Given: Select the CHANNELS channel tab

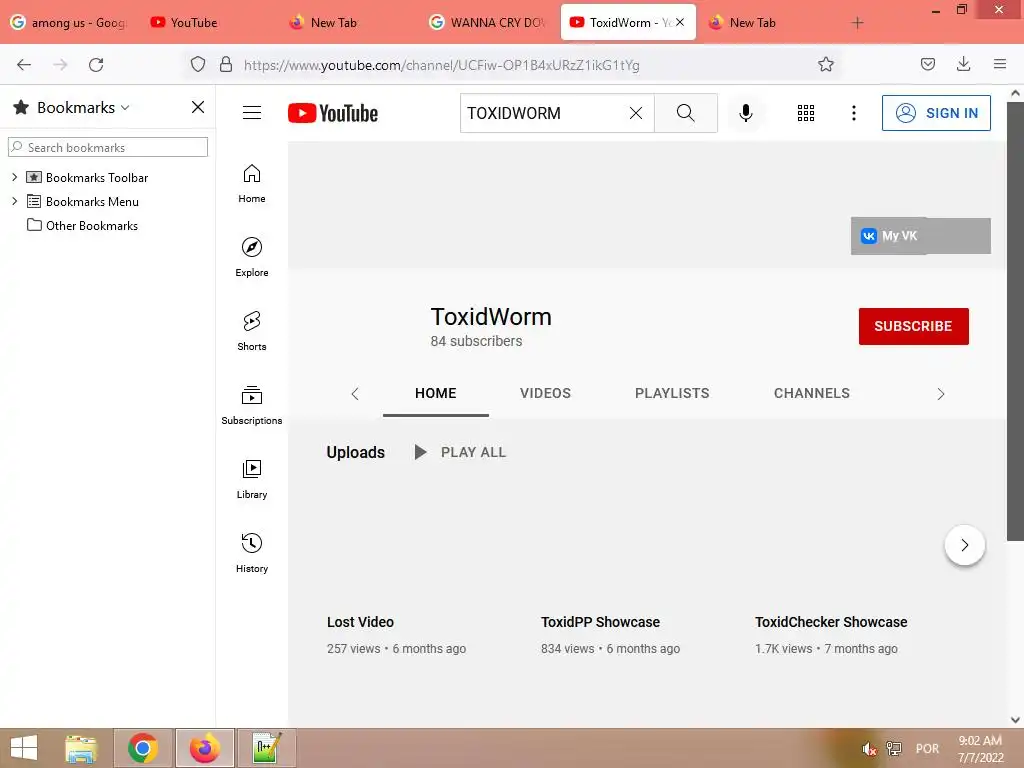Looking at the screenshot, I should pyautogui.click(x=812, y=393).
